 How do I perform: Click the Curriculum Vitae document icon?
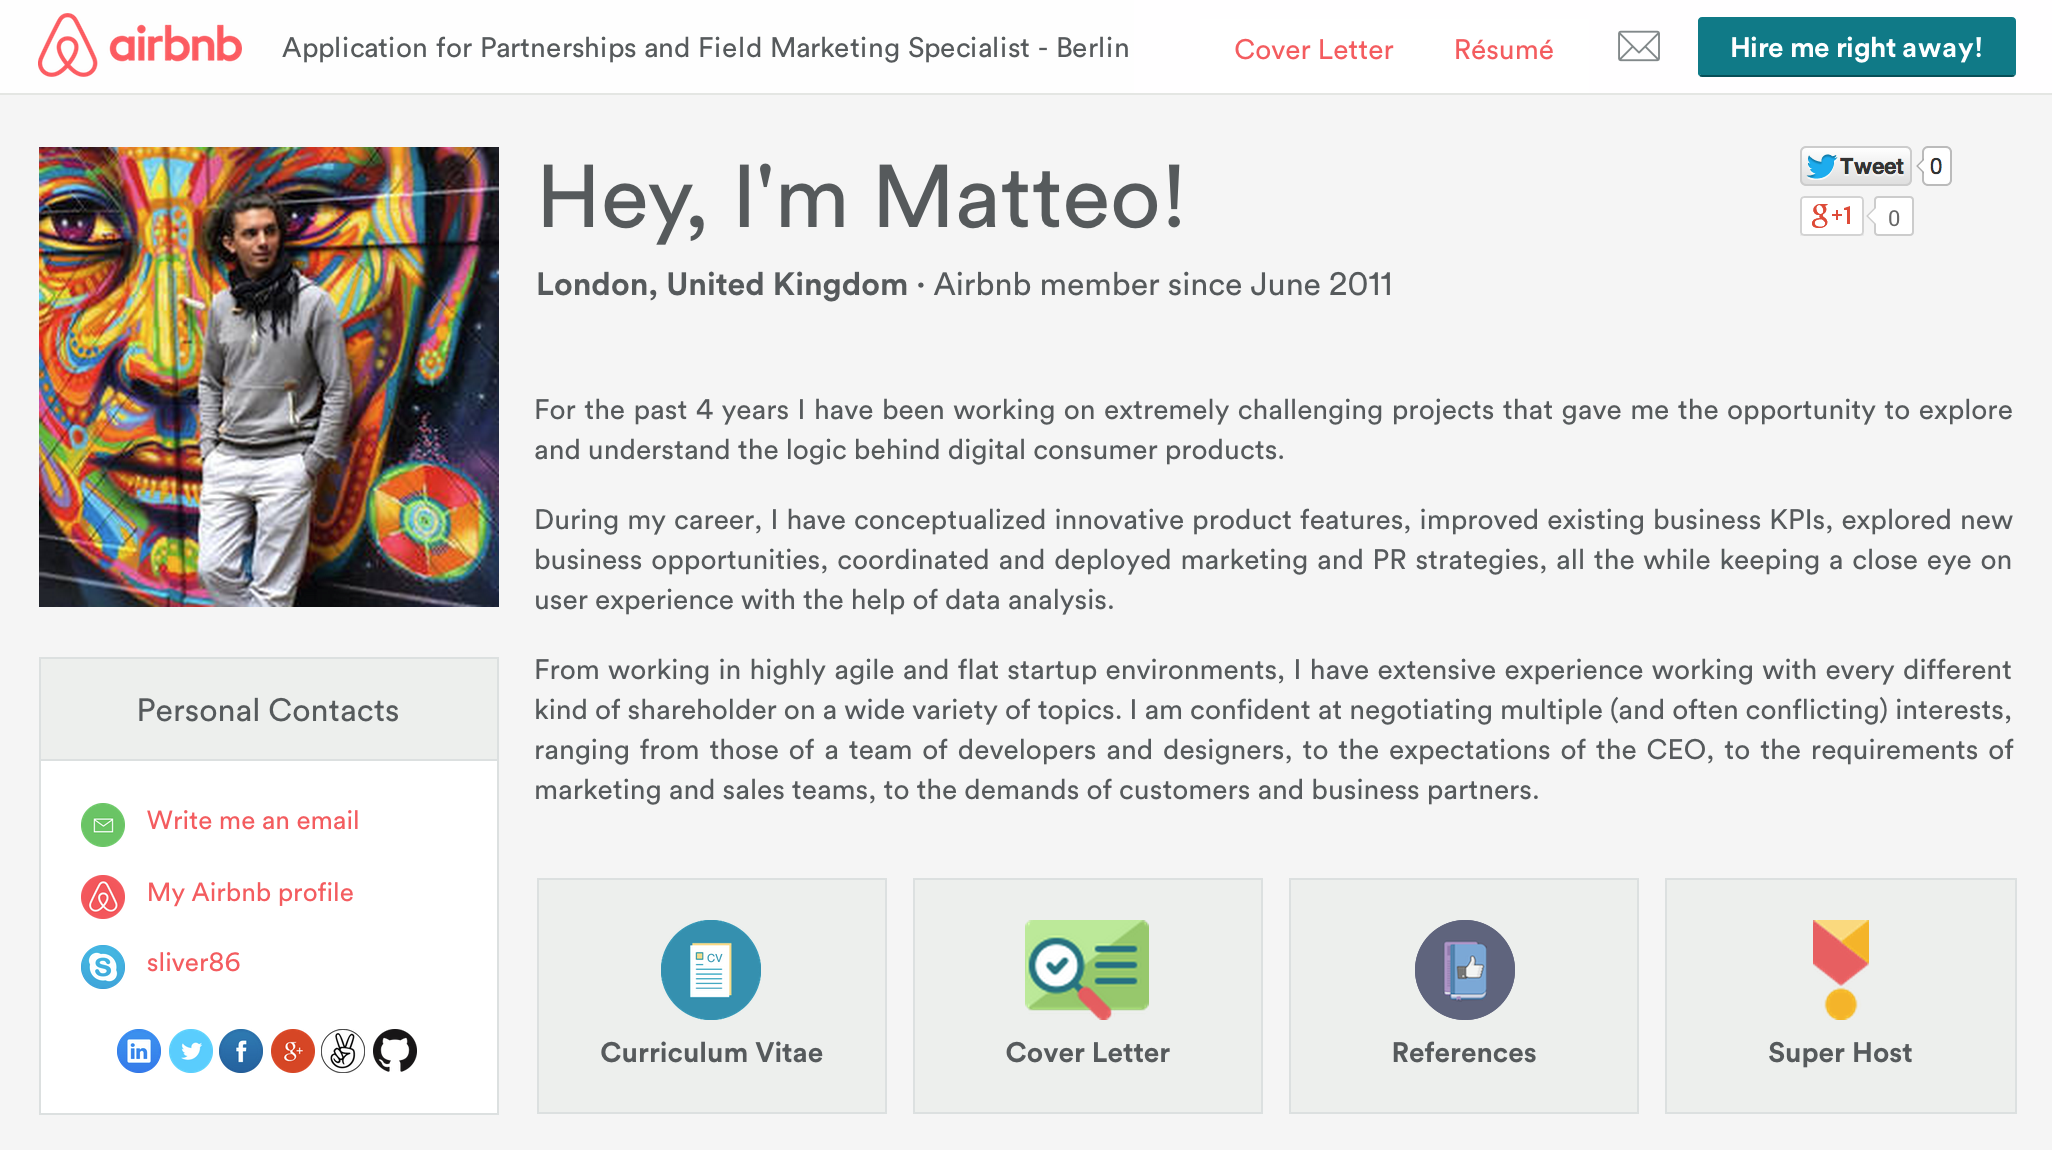[x=711, y=969]
